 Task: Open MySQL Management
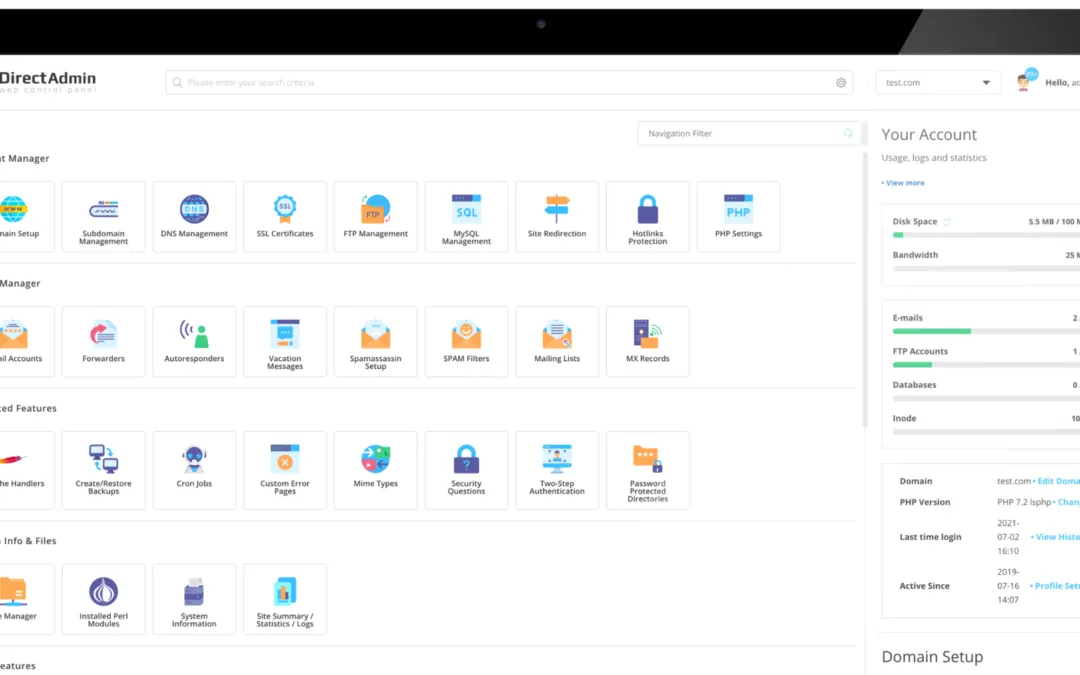(x=466, y=216)
